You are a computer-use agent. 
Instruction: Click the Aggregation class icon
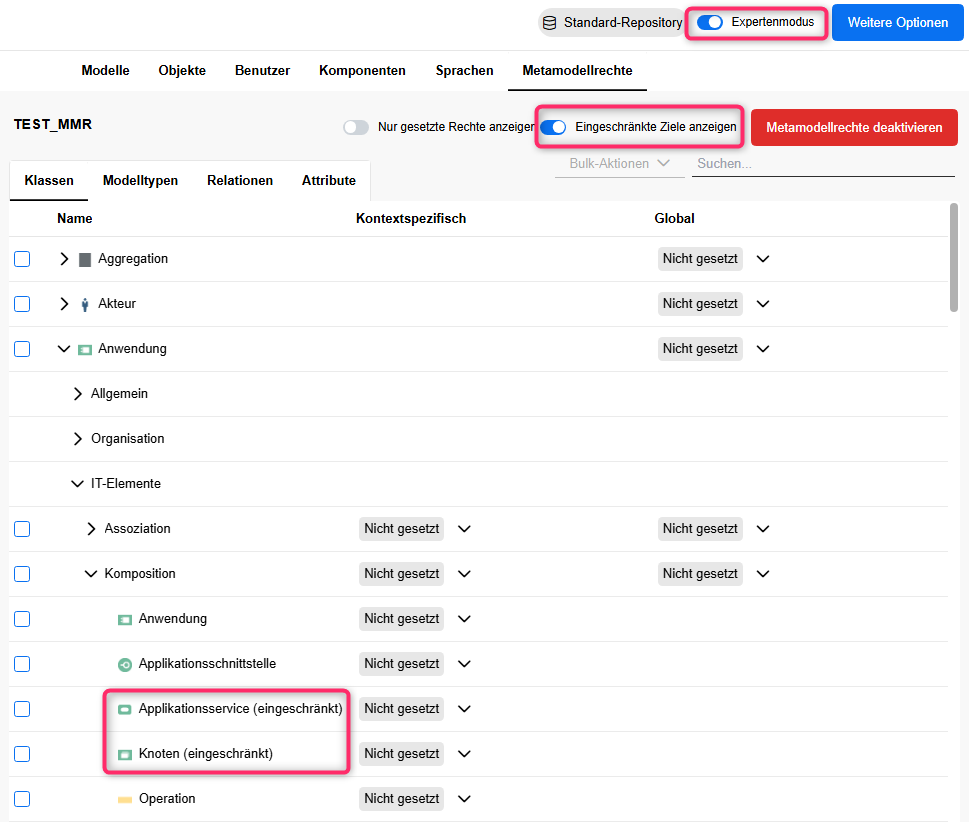85,258
